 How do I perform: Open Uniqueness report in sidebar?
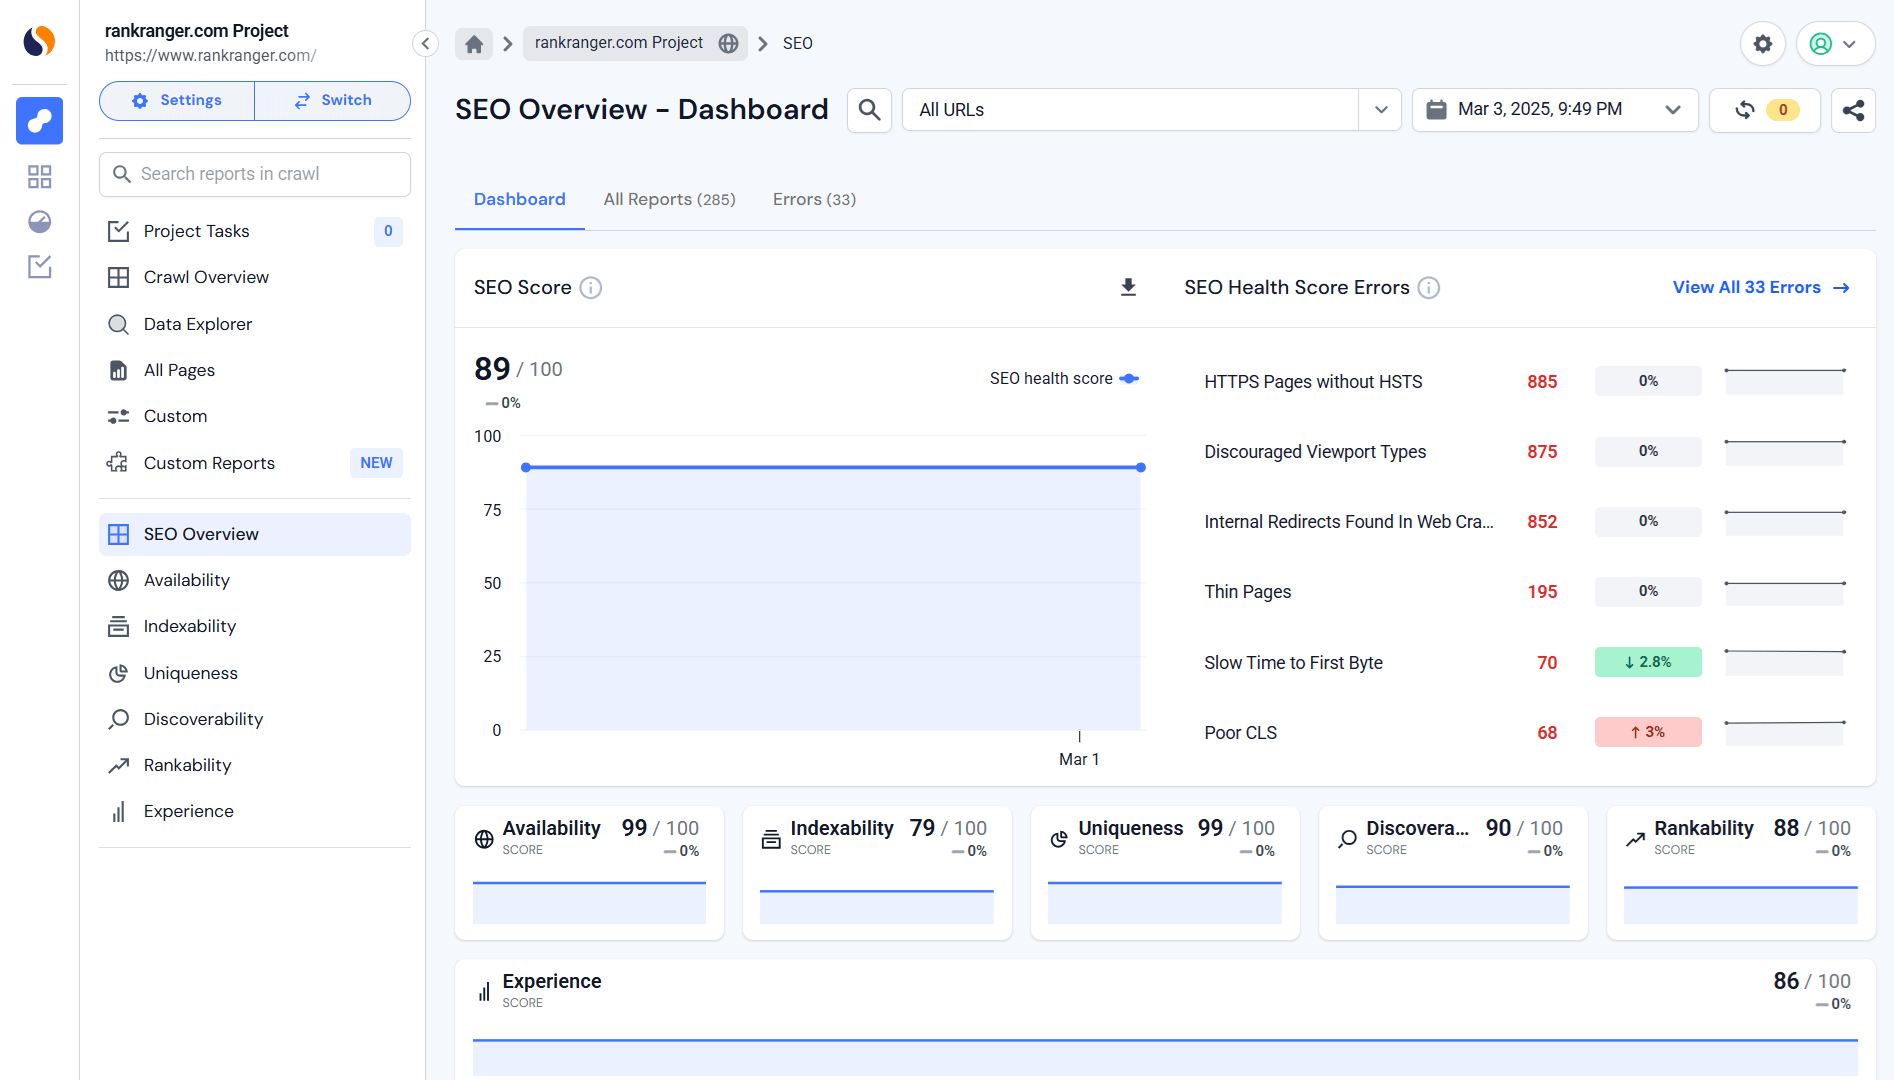coord(255,673)
